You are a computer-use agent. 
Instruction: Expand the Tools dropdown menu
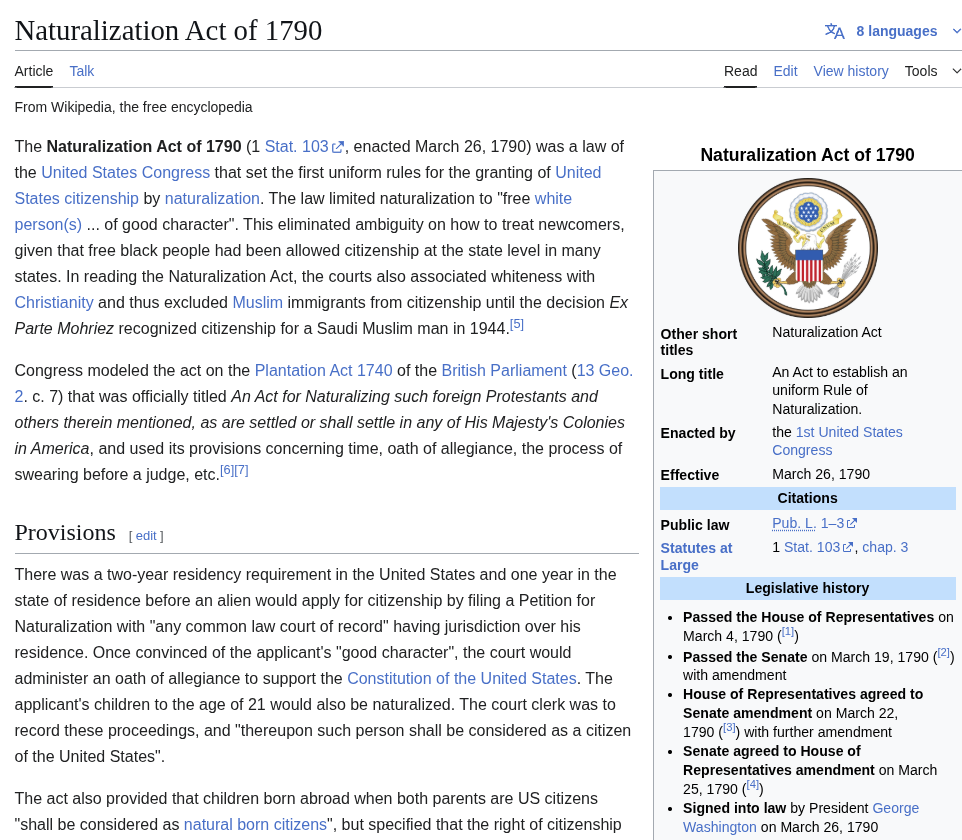point(932,71)
